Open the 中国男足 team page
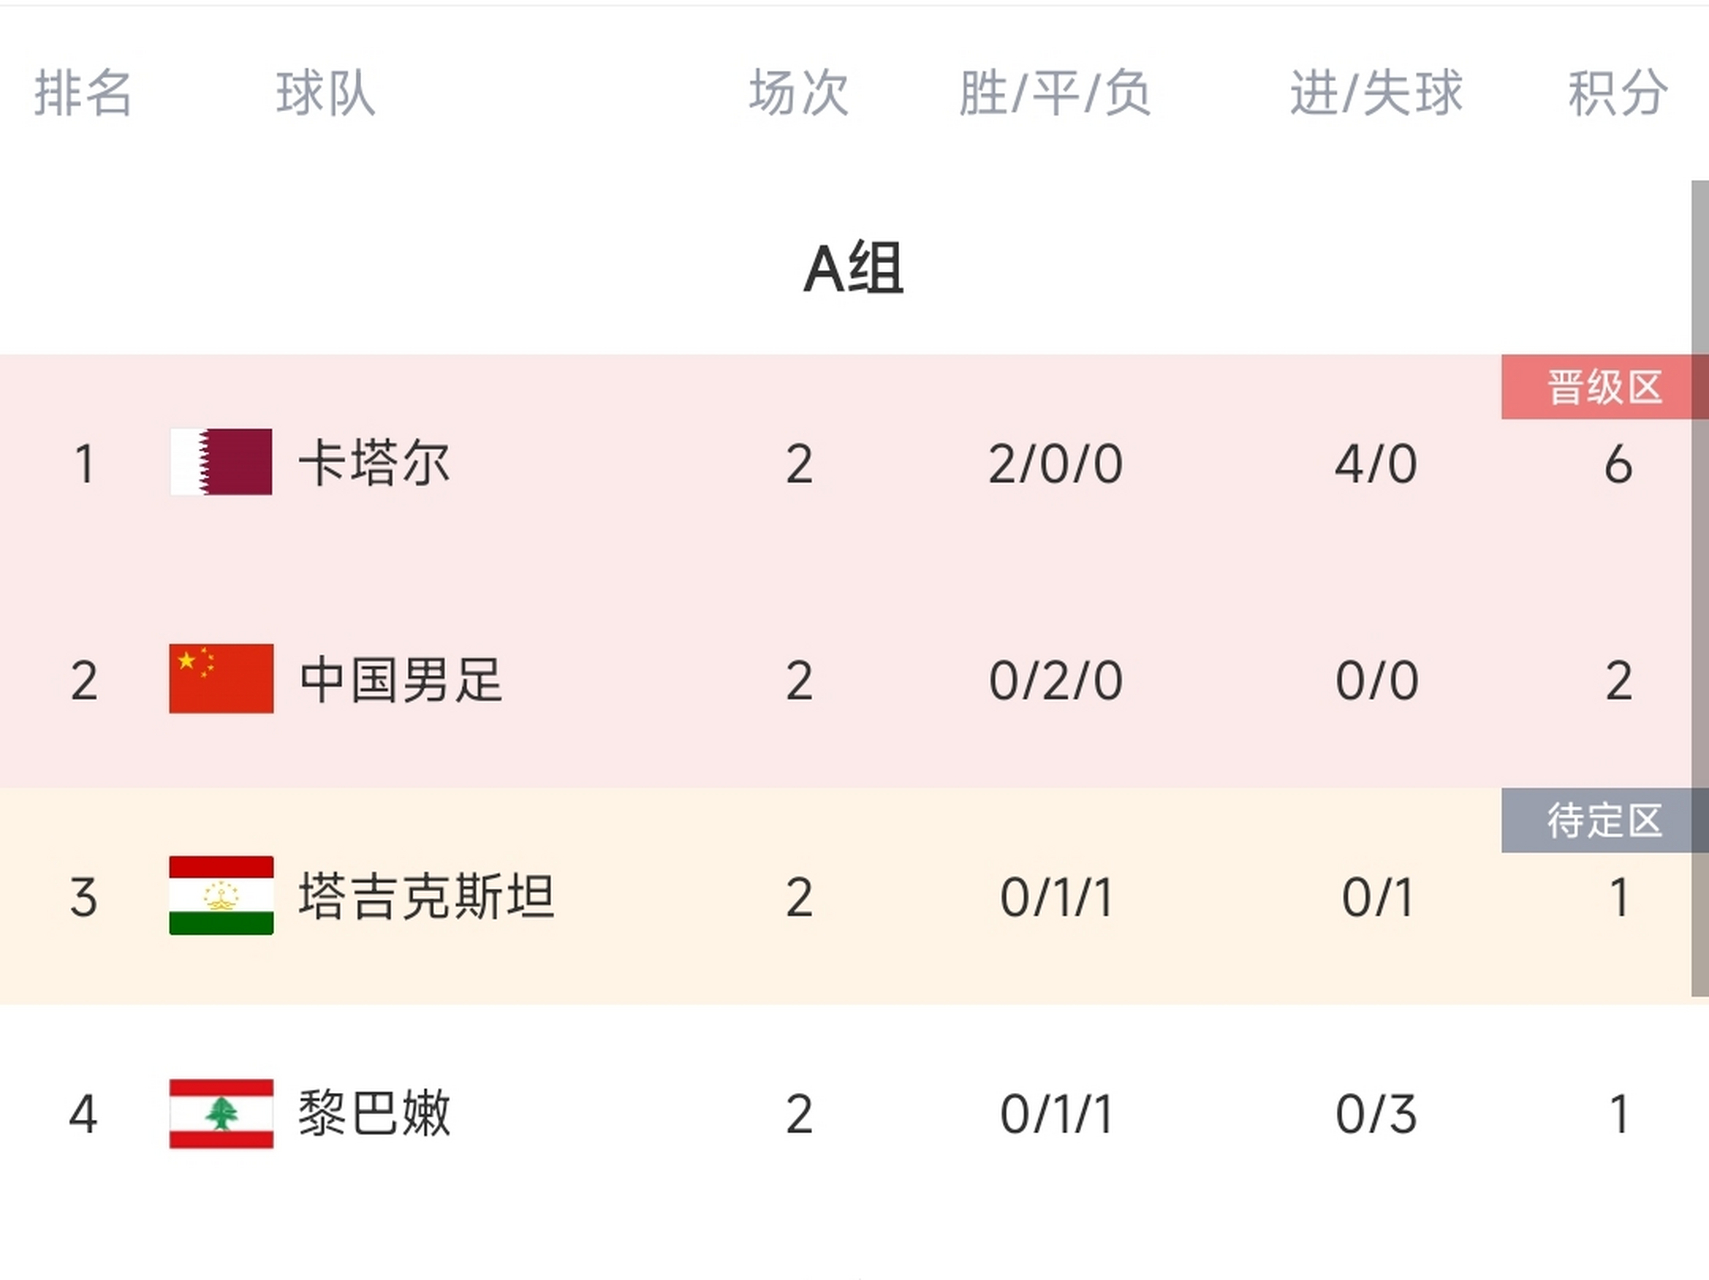This screenshot has height=1280, width=1709. (x=401, y=680)
